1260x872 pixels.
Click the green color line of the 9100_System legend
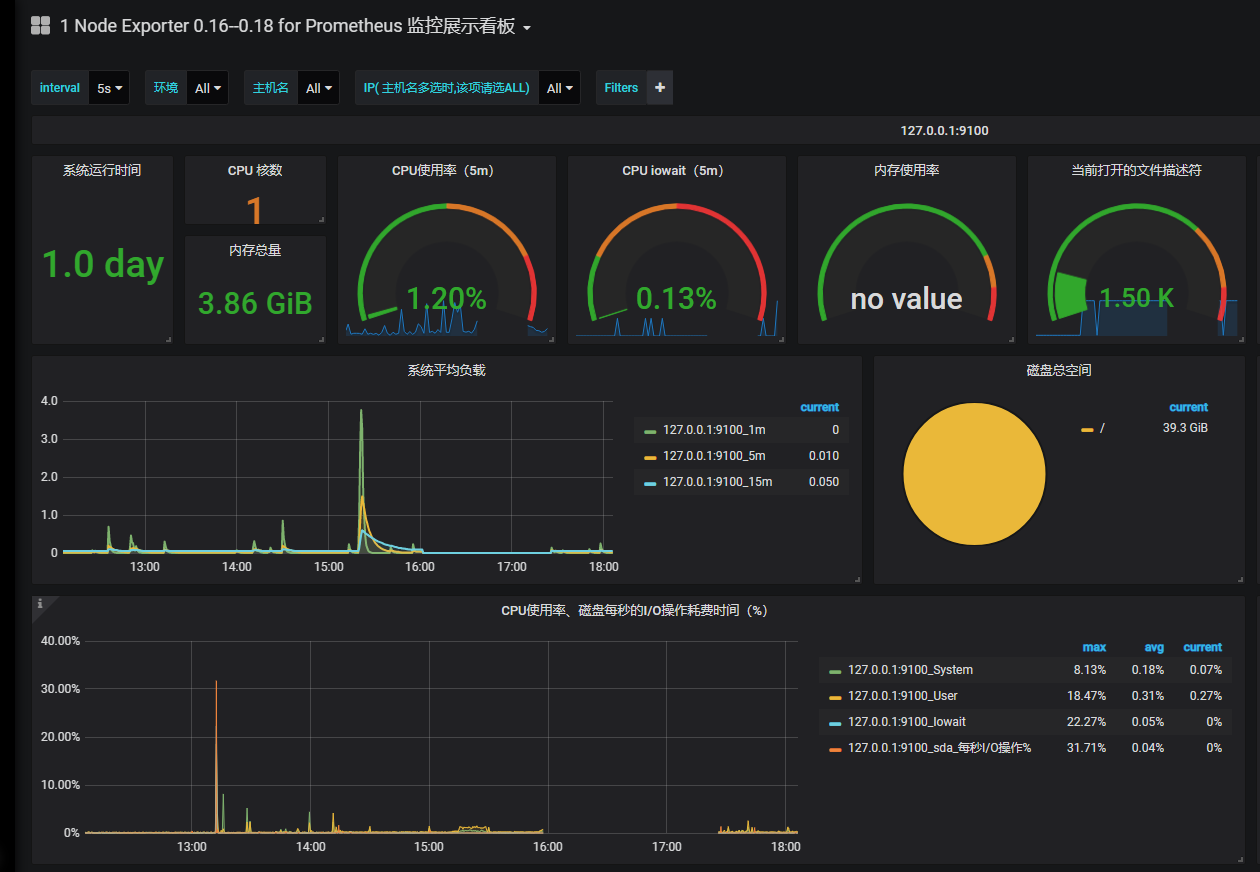(835, 671)
